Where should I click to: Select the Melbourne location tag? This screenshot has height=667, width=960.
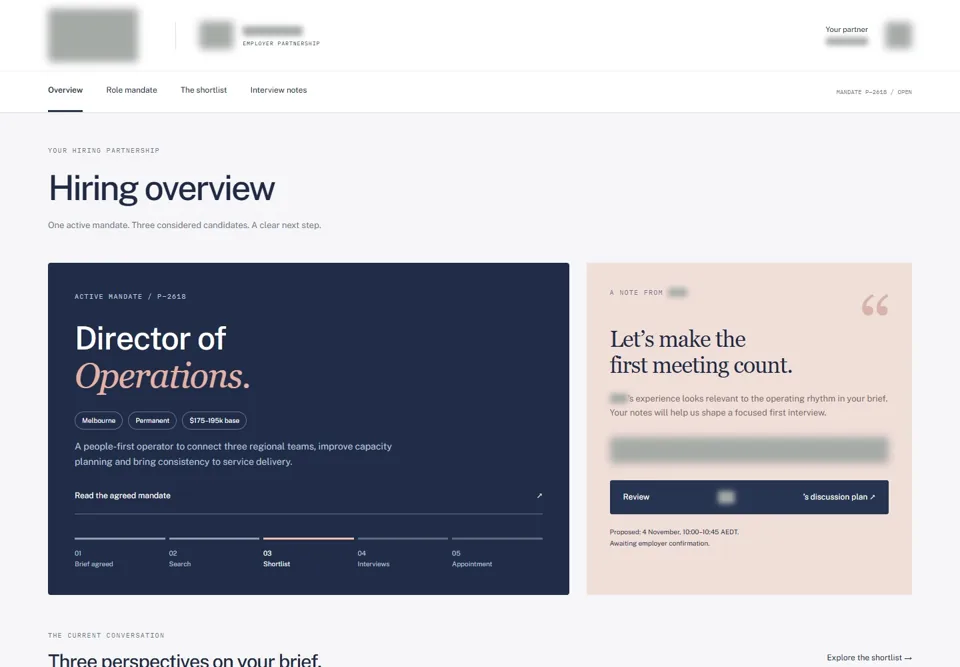point(99,421)
